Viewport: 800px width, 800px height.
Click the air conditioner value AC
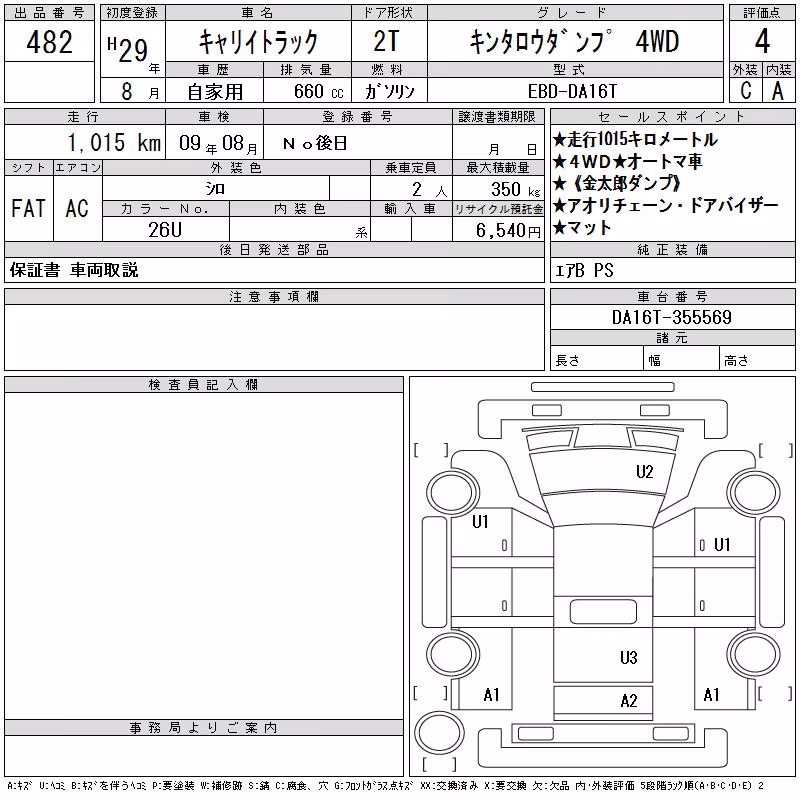pyautogui.click(x=77, y=208)
